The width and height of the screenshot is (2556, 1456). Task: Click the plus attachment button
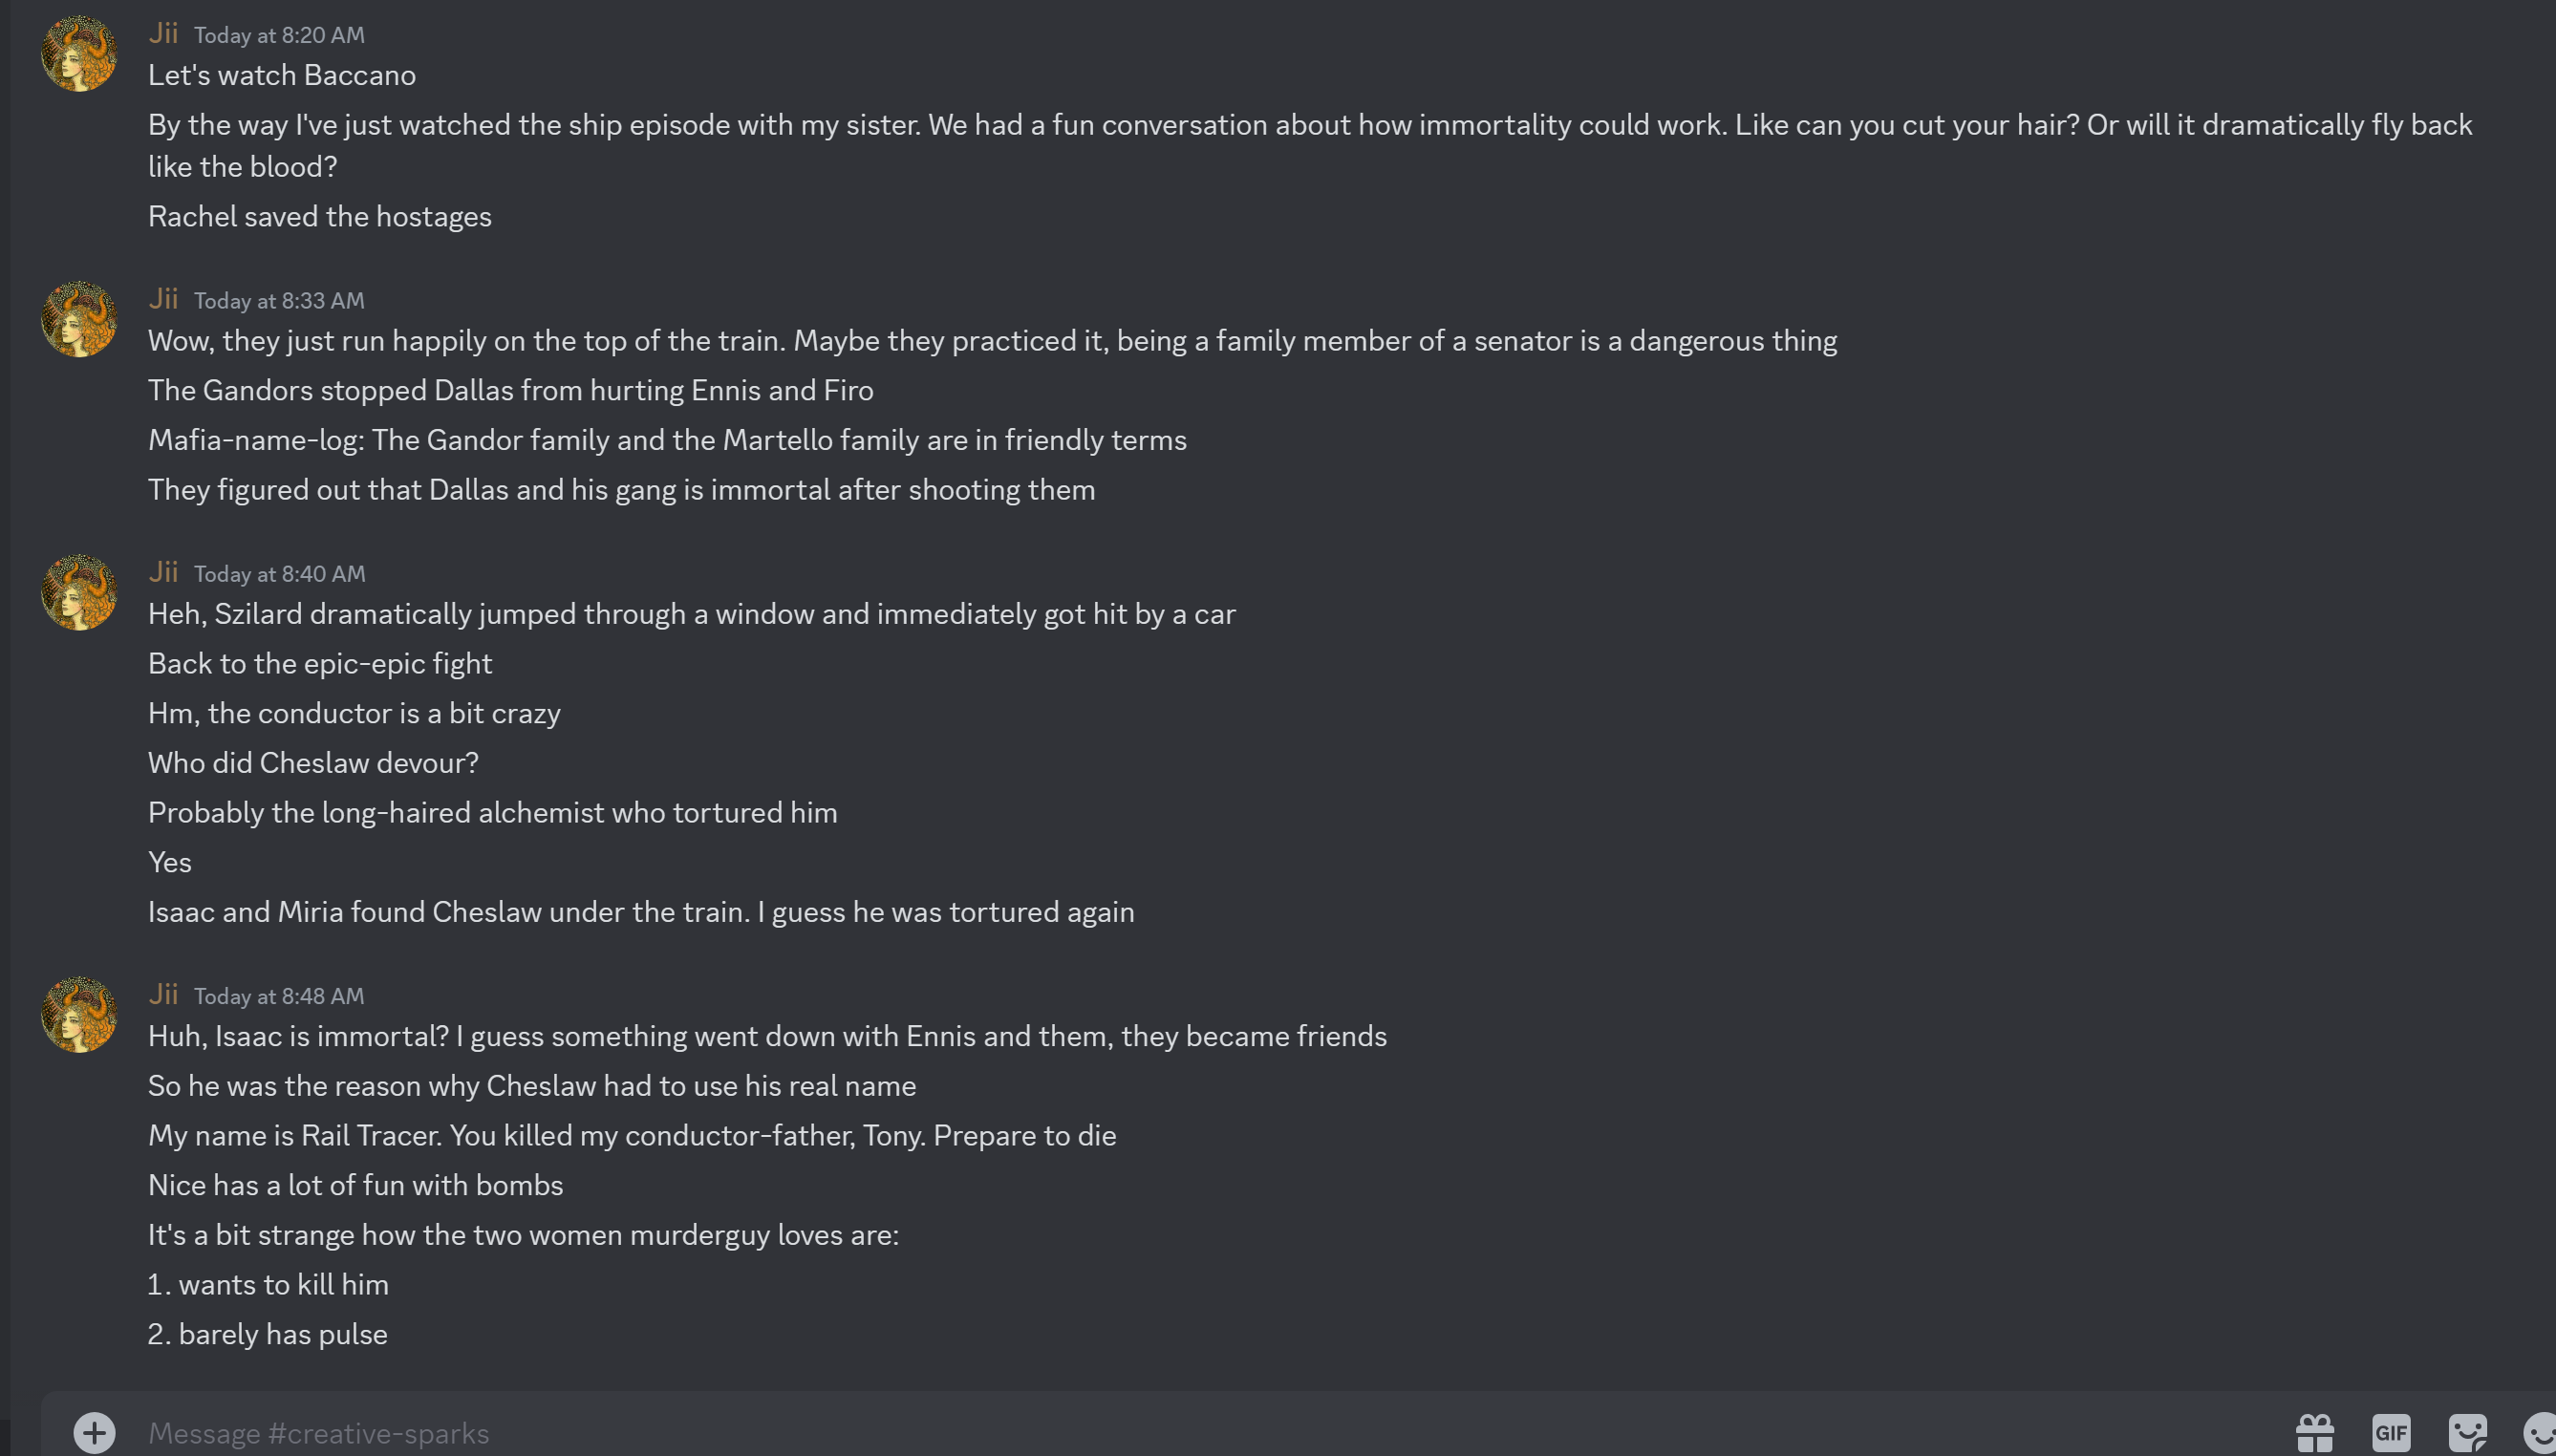click(x=94, y=1432)
